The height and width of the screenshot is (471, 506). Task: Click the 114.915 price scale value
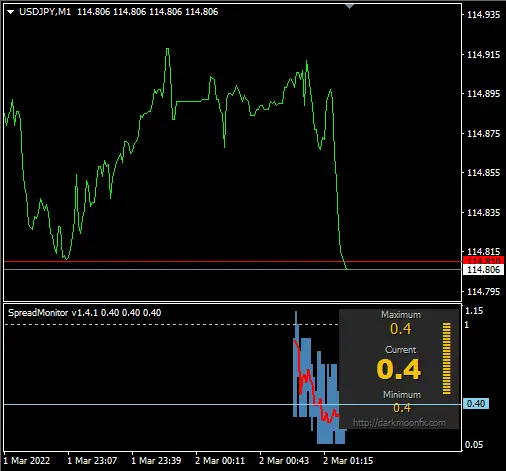(483, 55)
